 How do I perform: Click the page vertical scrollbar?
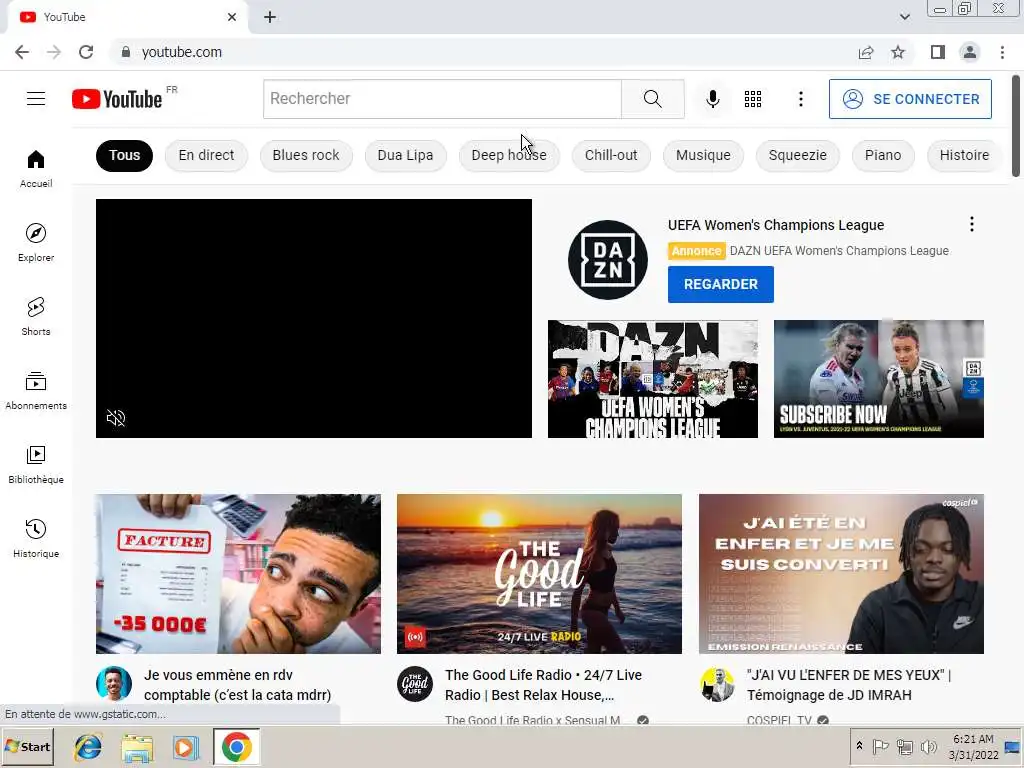click(x=1016, y=125)
